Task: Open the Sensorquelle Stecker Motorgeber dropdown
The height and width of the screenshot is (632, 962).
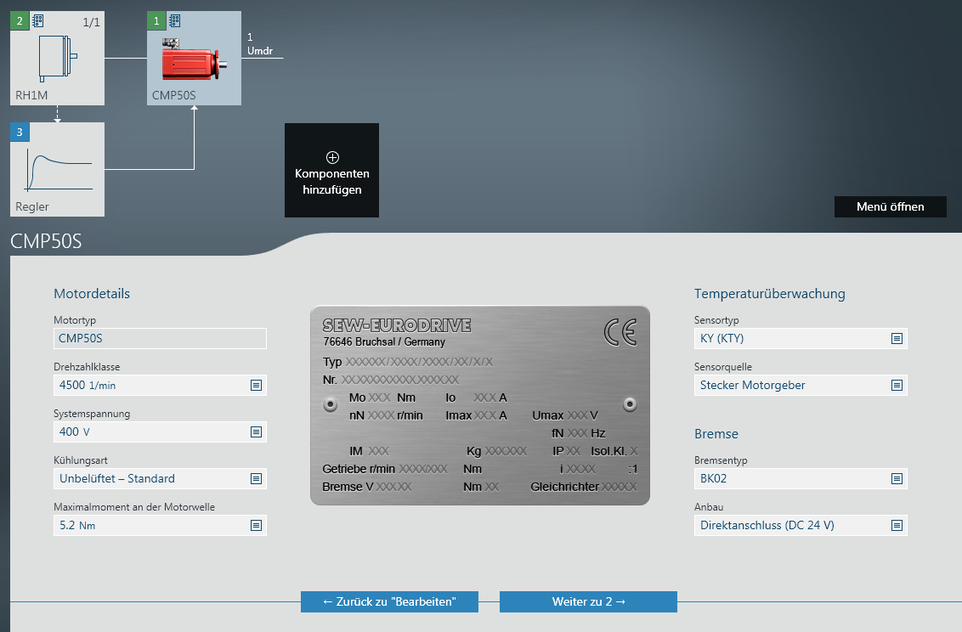Action: point(800,385)
